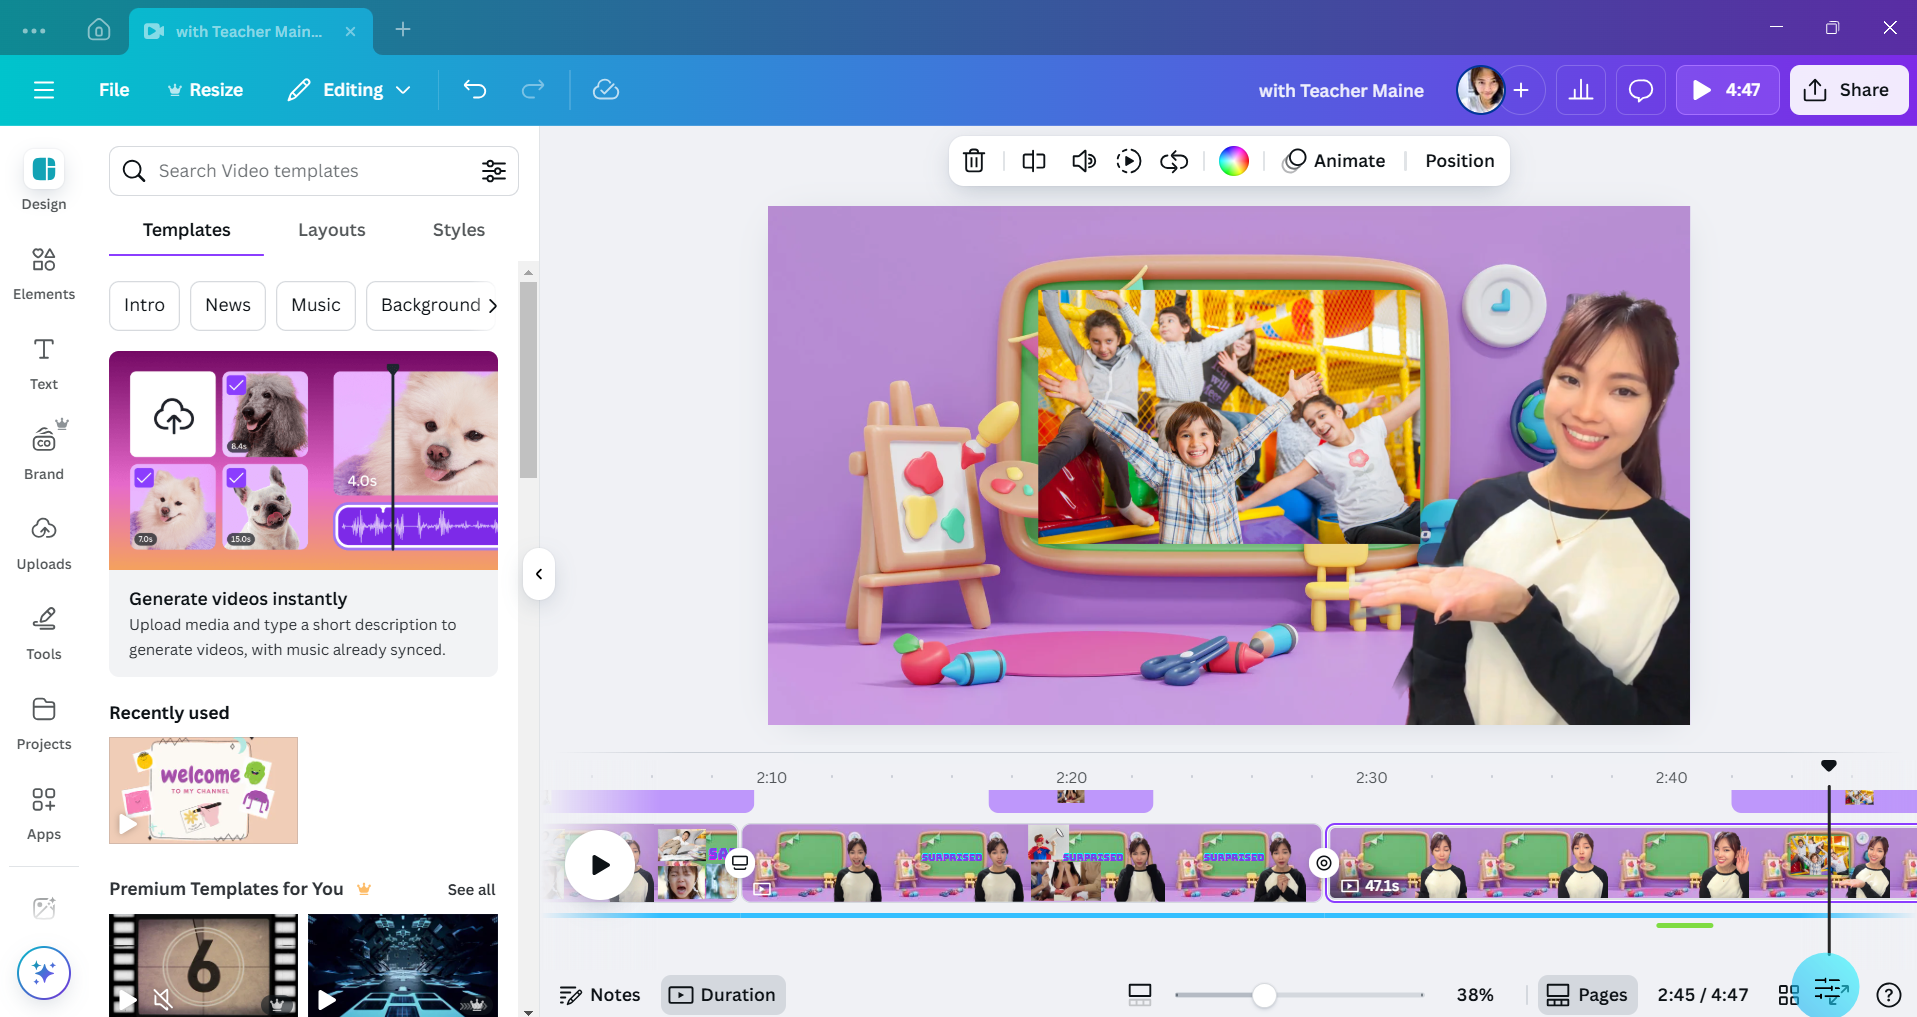The width and height of the screenshot is (1917, 1017).
Task: Open the Design panel in sidebar
Action: point(44,181)
